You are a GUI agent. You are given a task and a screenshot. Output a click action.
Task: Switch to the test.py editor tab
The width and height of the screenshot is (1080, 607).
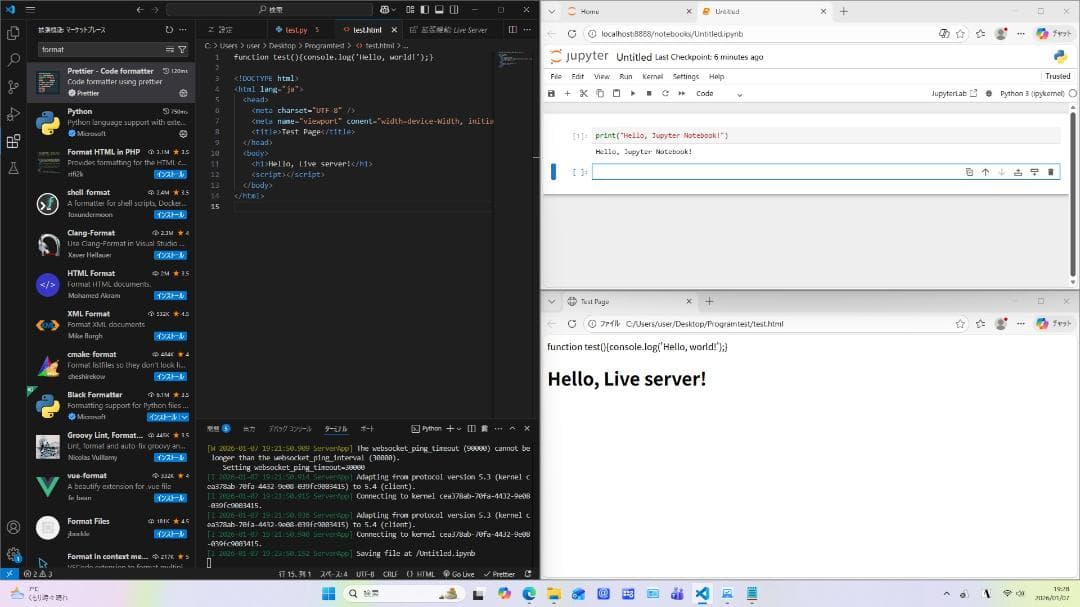[x=296, y=30]
